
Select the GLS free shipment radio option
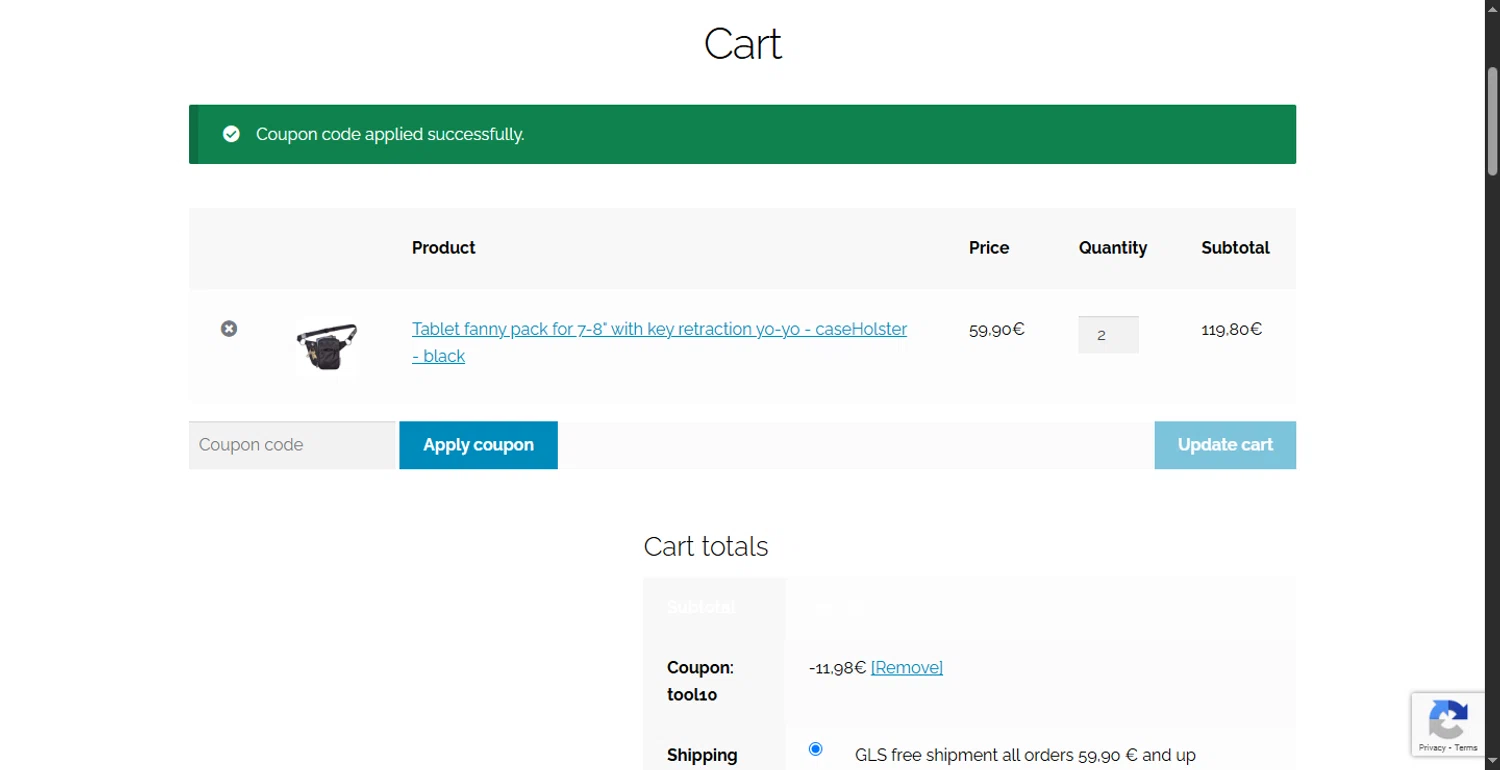coord(816,749)
